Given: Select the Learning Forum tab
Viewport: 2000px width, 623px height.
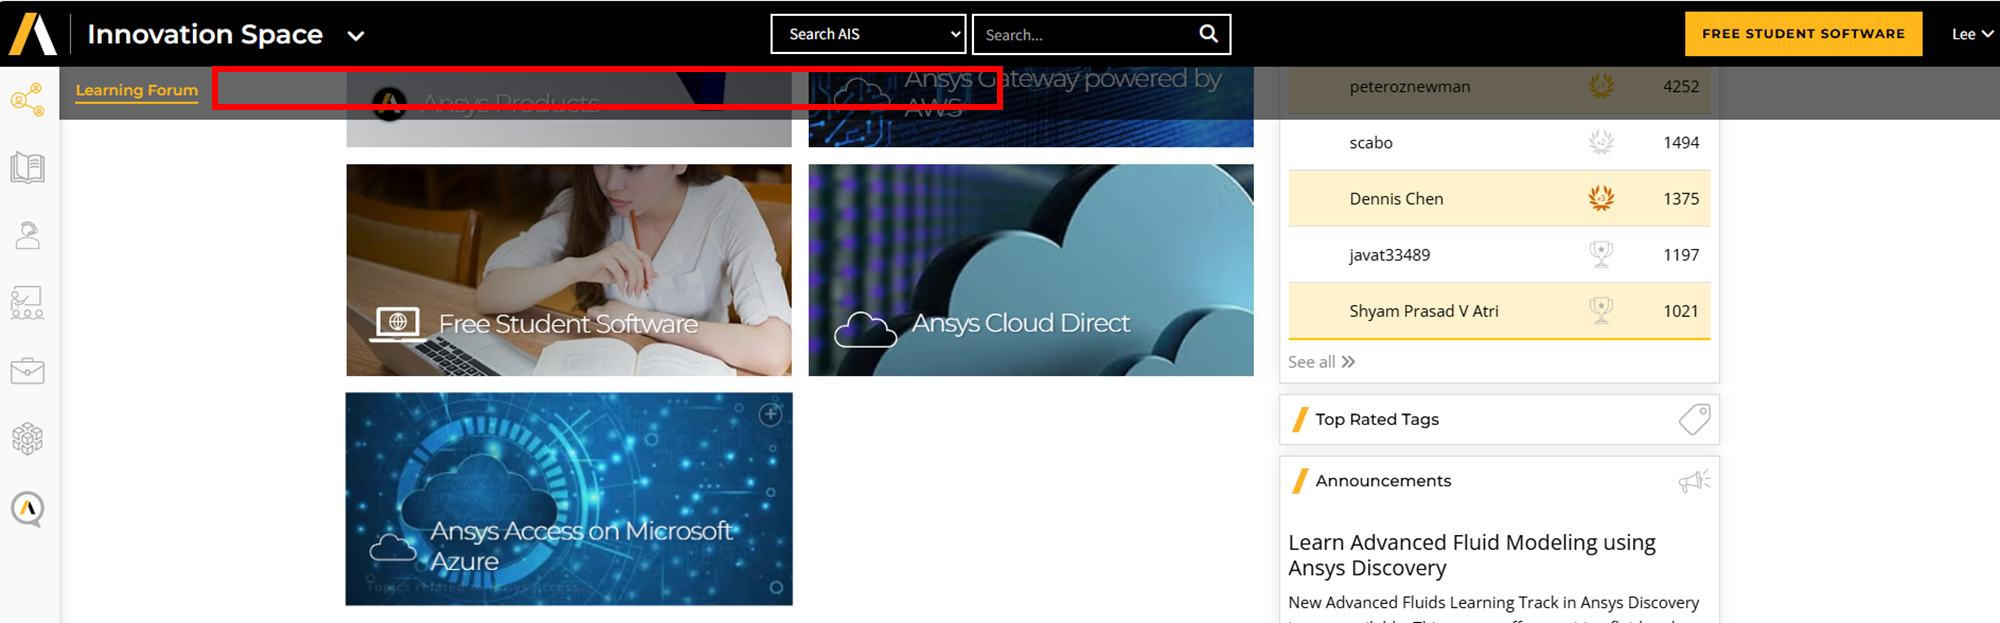Looking at the screenshot, I should click(x=137, y=90).
